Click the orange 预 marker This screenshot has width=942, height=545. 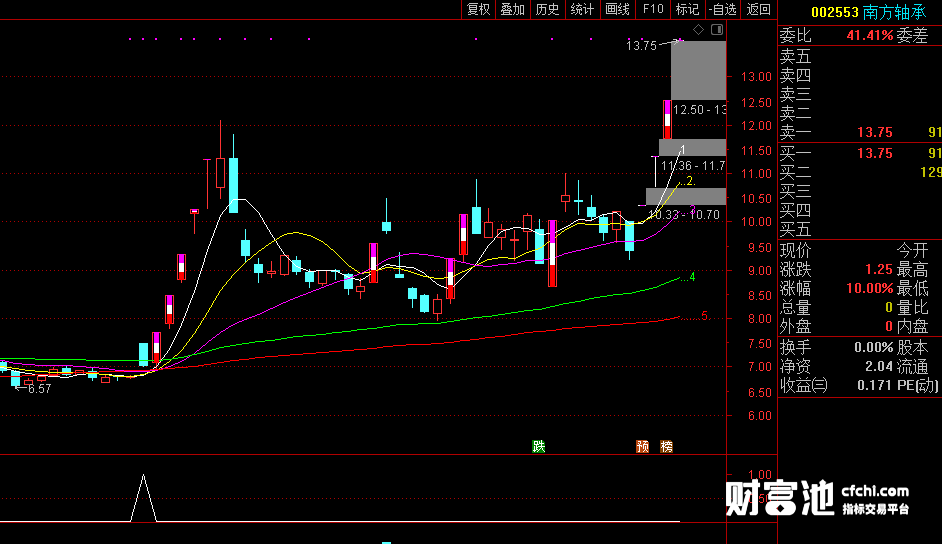pyautogui.click(x=642, y=446)
